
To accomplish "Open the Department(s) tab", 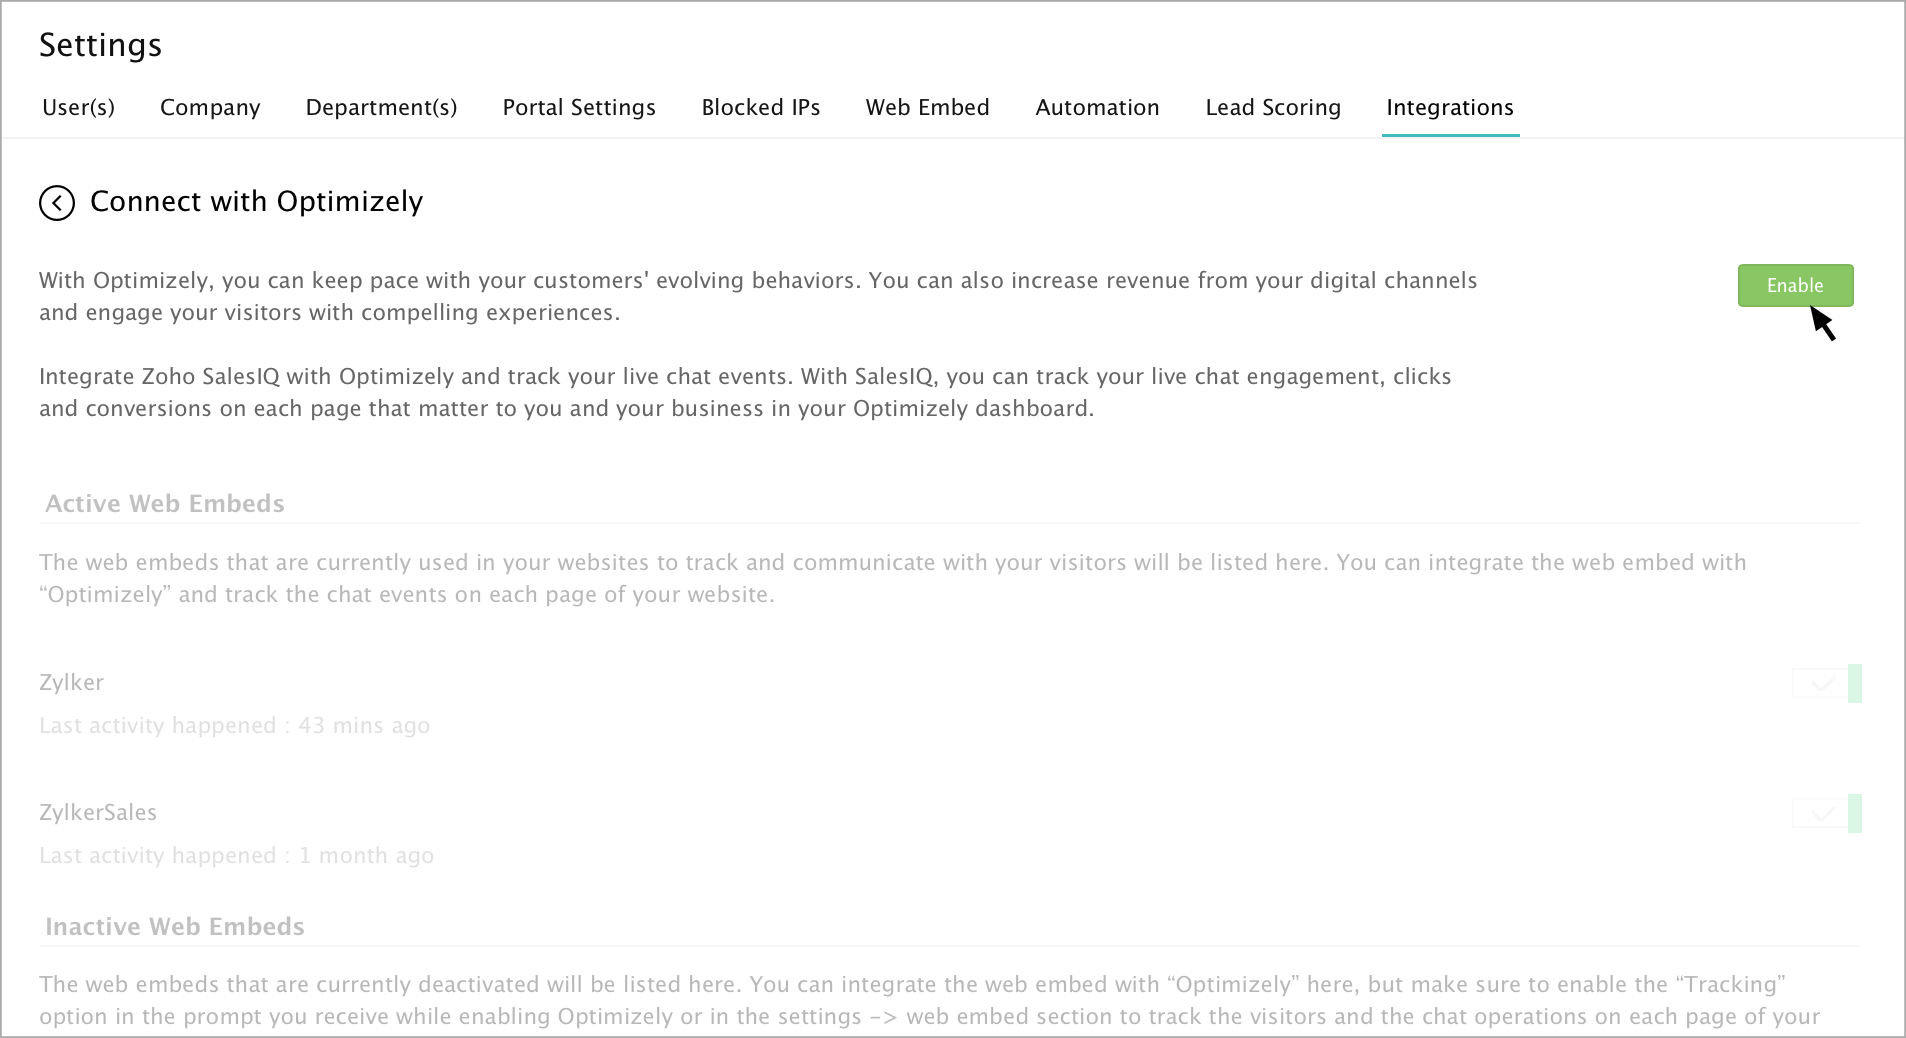I will click(x=381, y=107).
